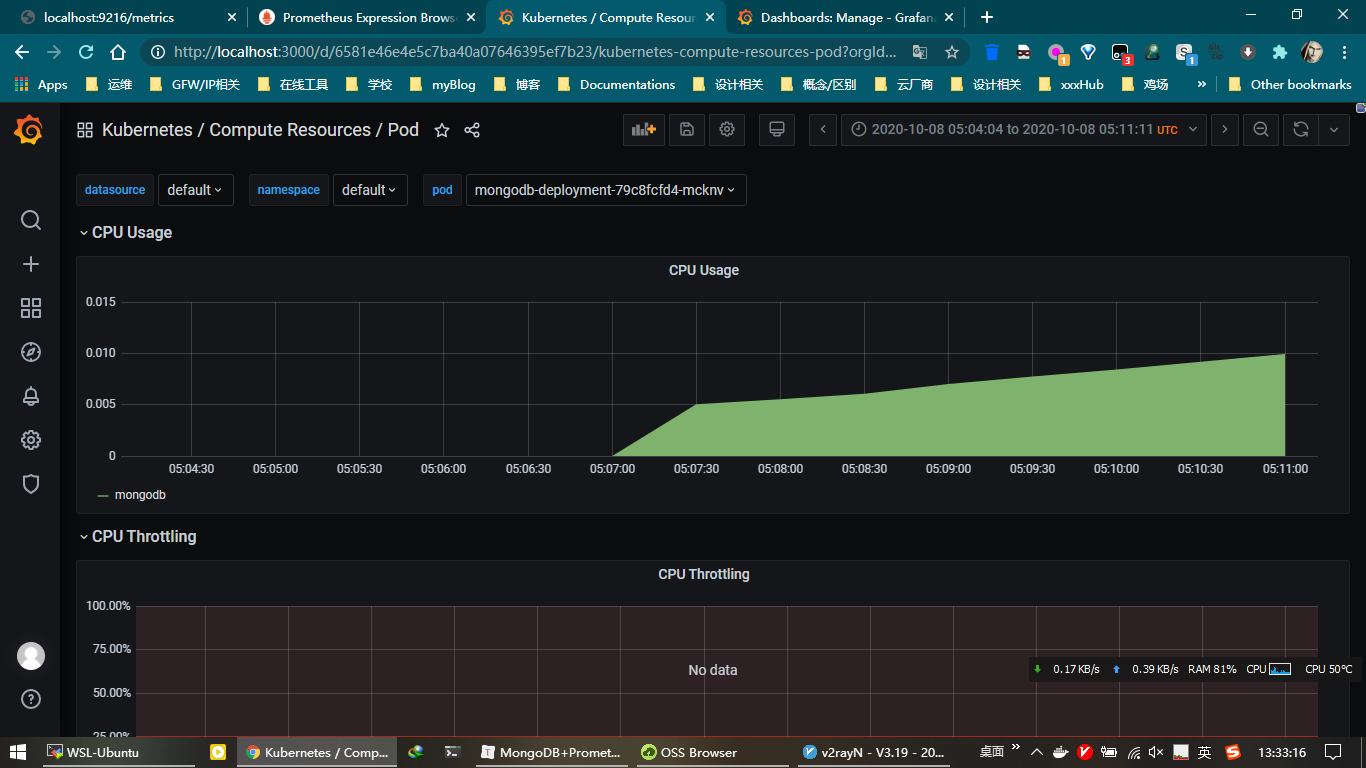Cycle view mode with monitor icon
The width and height of the screenshot is (1366, 768).
(x=776, y=130)
